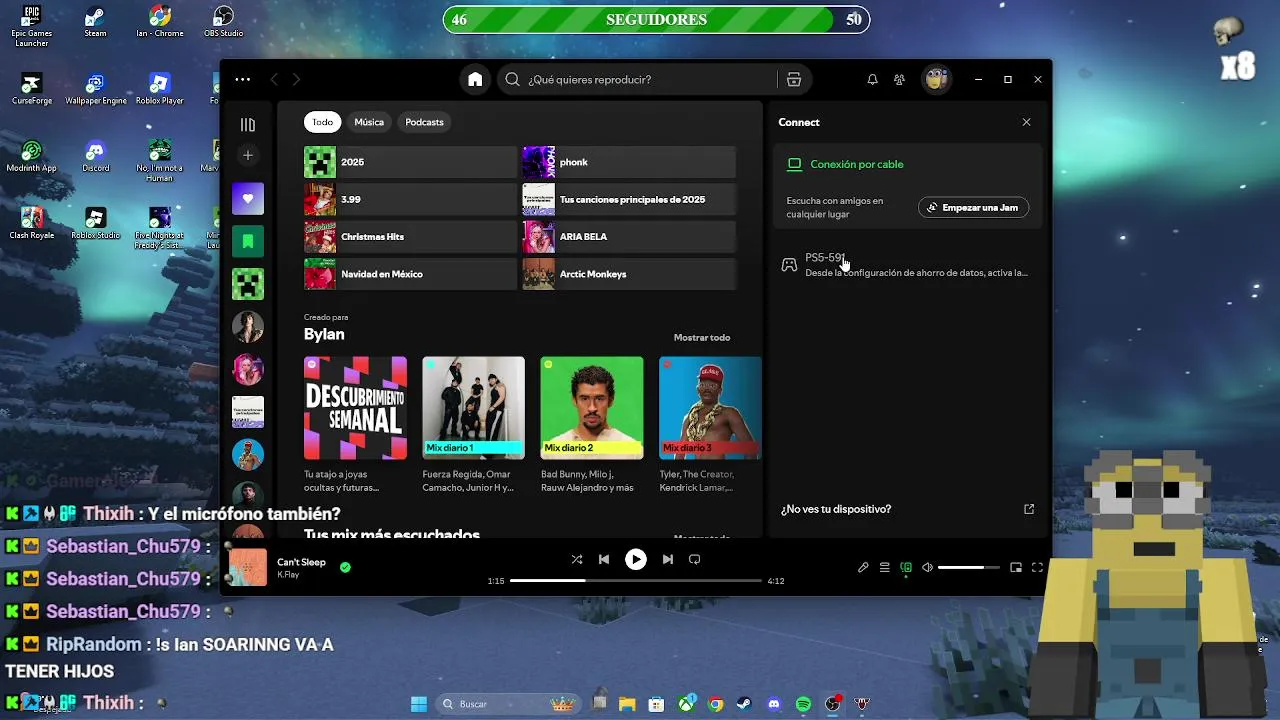
Task: Go forward with the right arrow
Action: tap(296, 79)
